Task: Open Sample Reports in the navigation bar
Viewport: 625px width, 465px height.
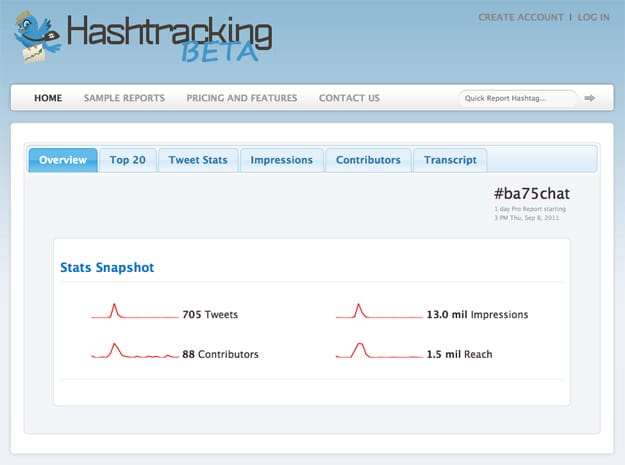Action: 124,98
